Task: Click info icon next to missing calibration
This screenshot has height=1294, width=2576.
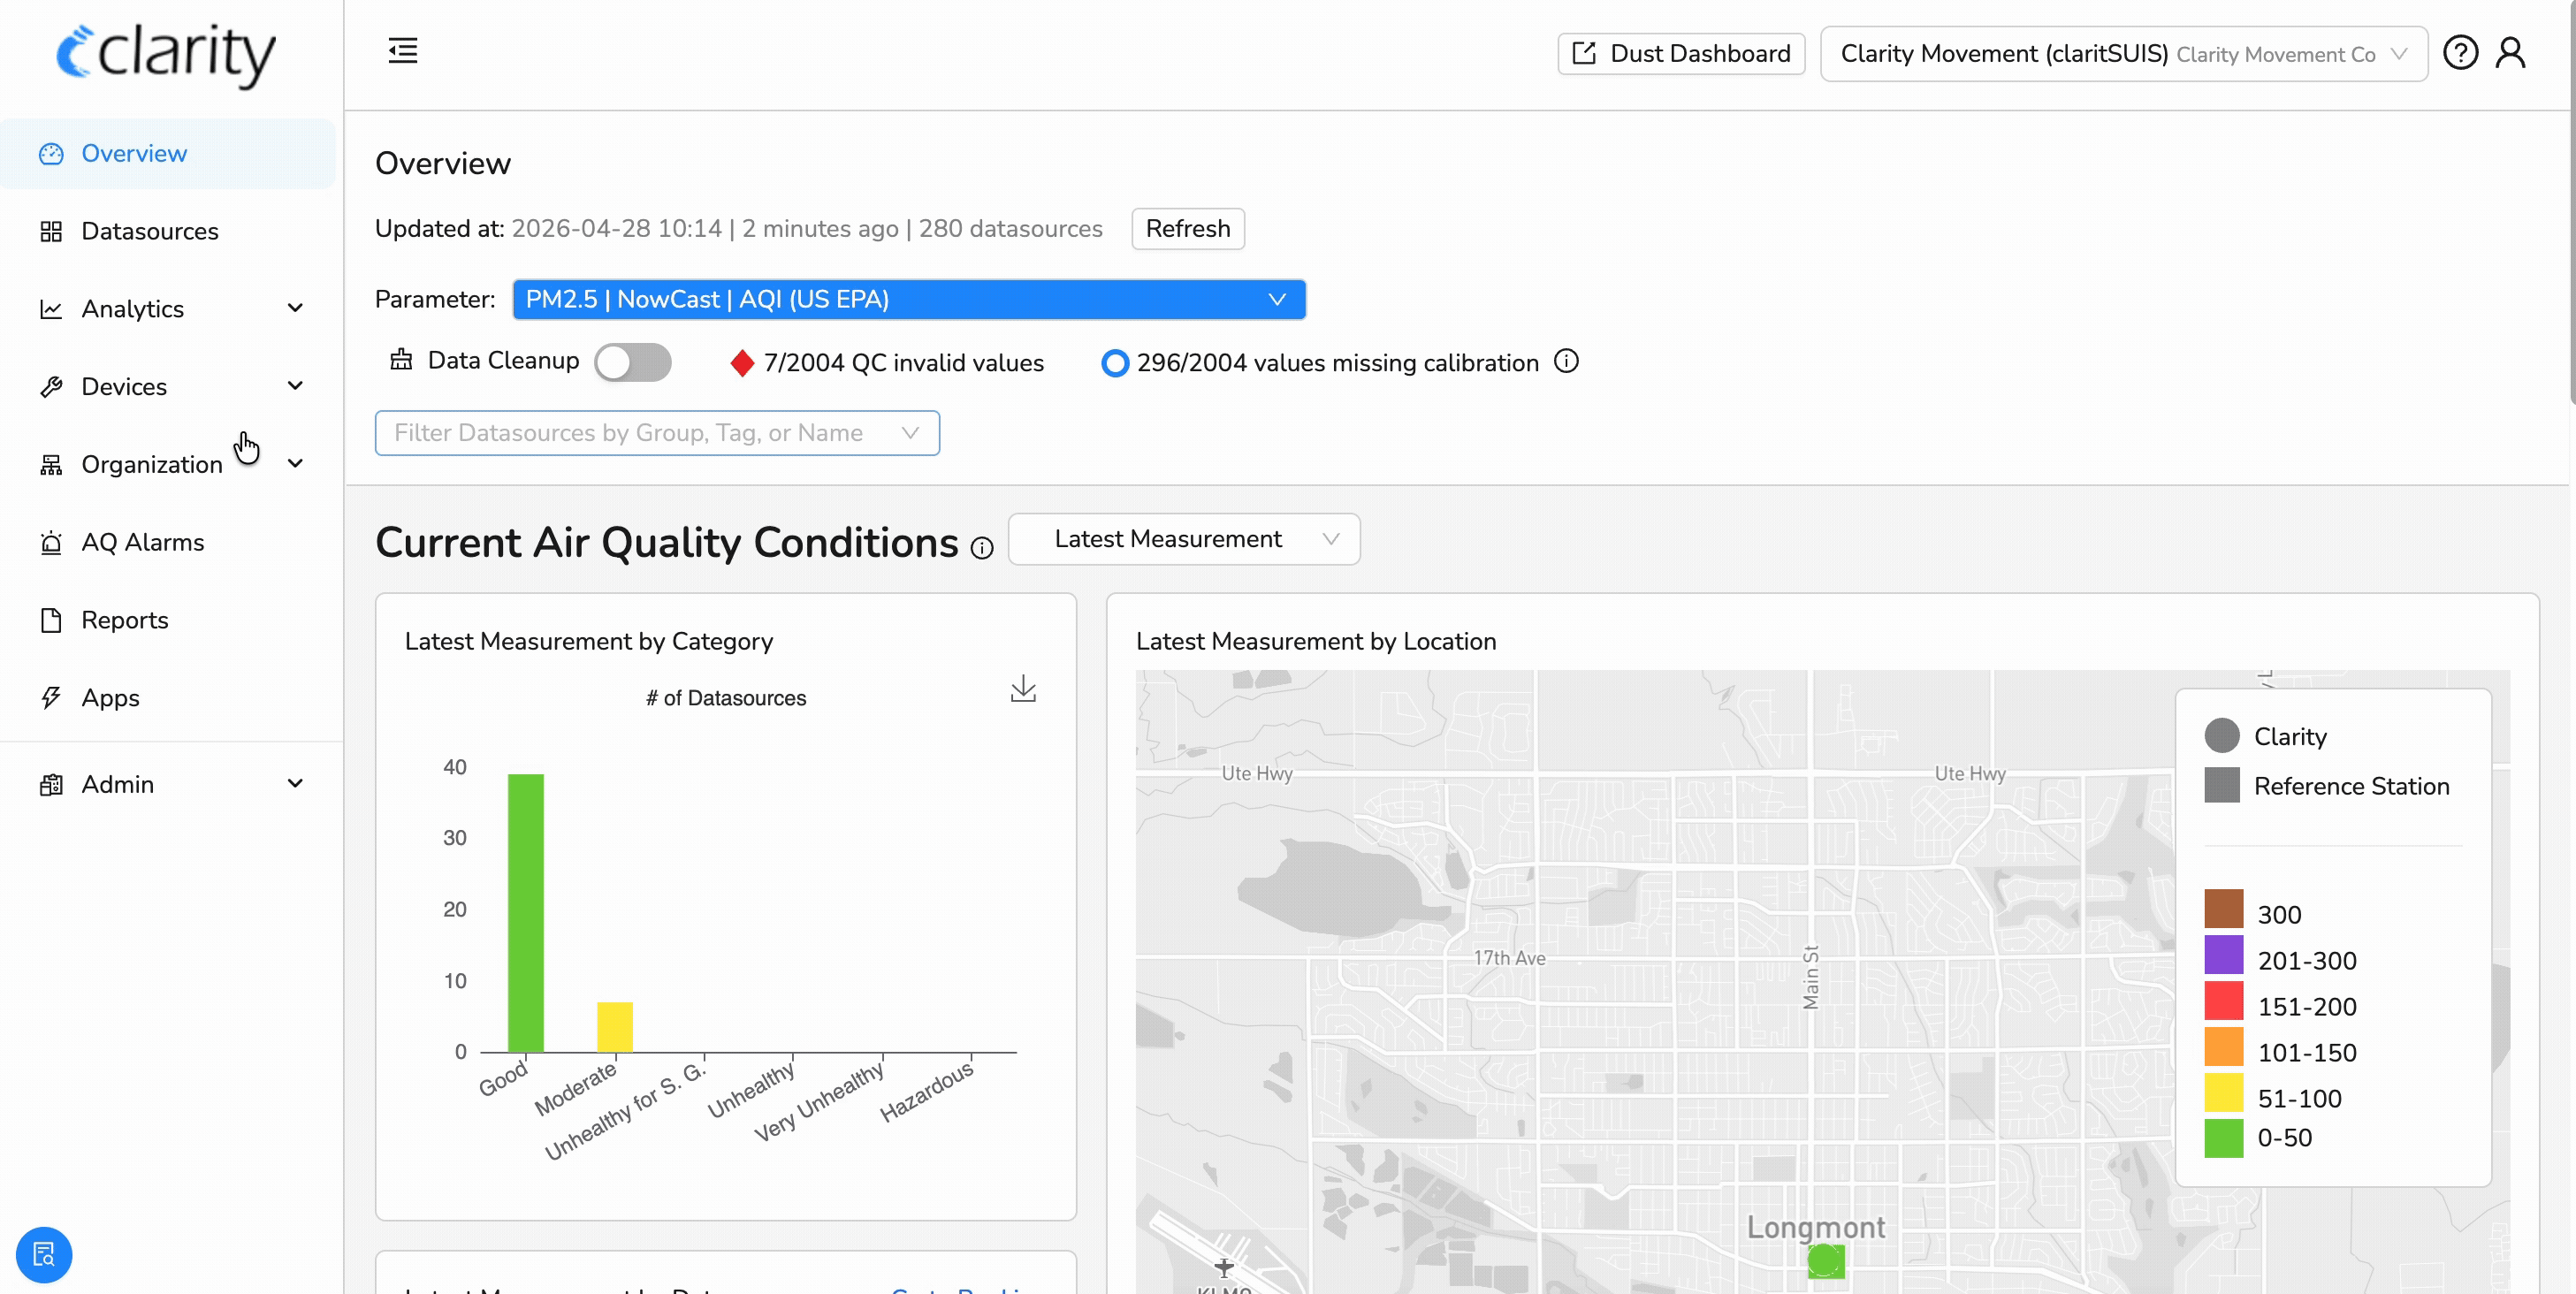Action: [x=1566, y=361]
